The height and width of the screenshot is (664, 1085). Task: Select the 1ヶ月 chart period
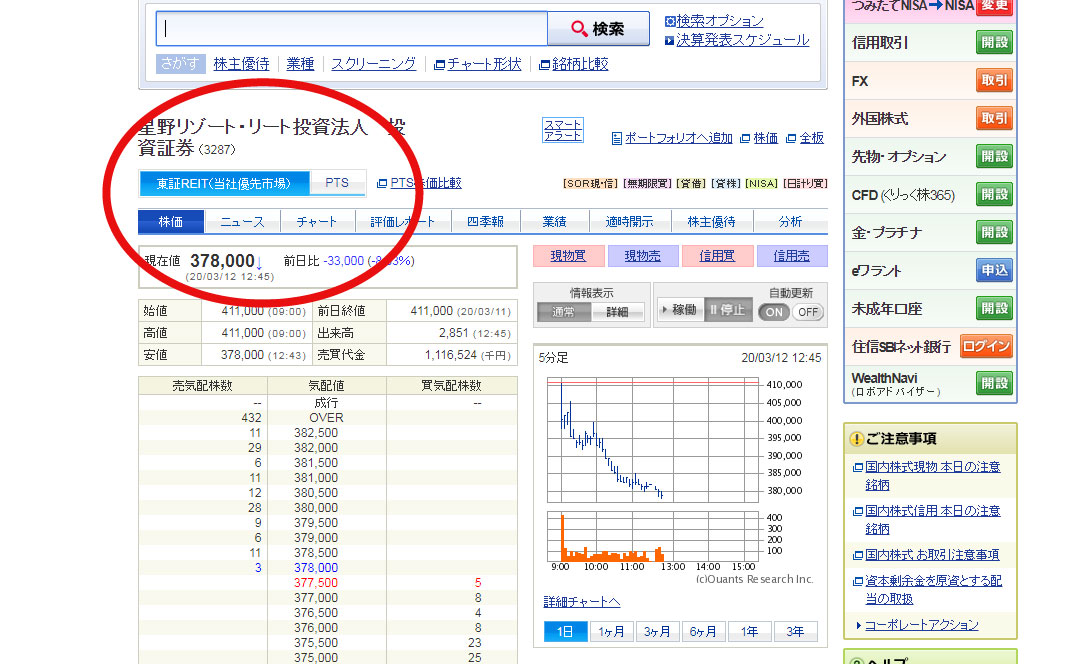point(611,631)
